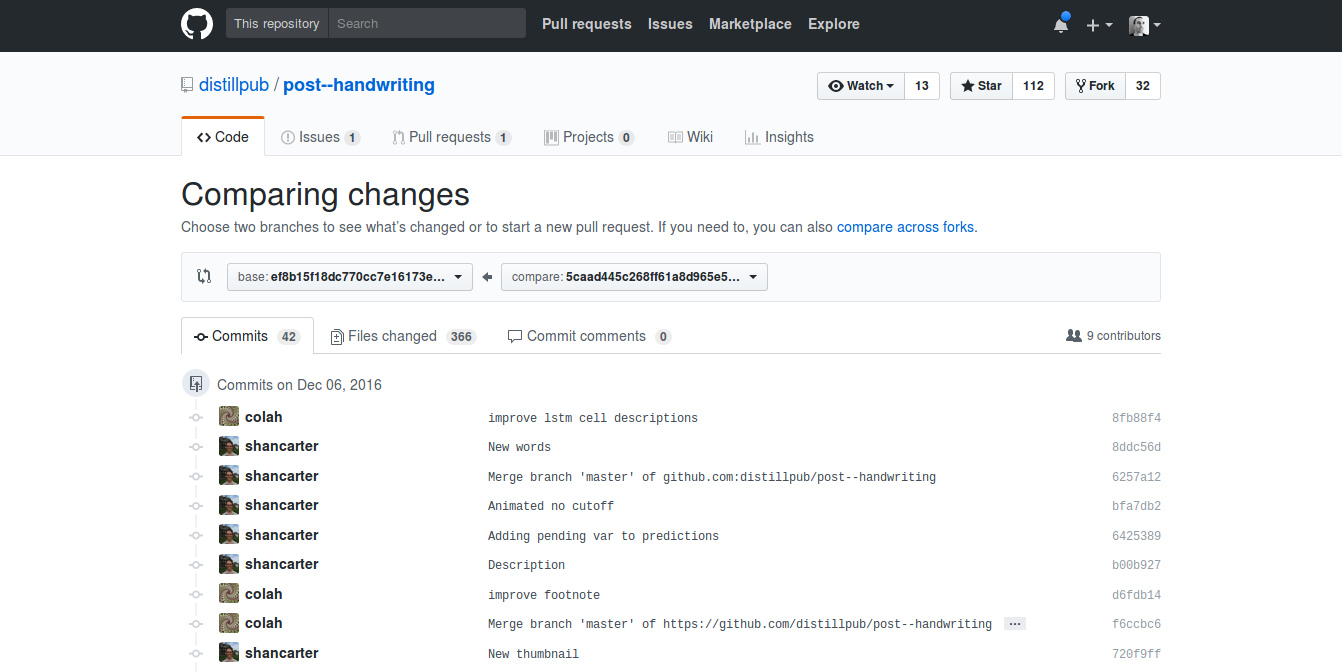
Task: Switch to the Commits 42 tab
Action: click(x=247, y=336)
